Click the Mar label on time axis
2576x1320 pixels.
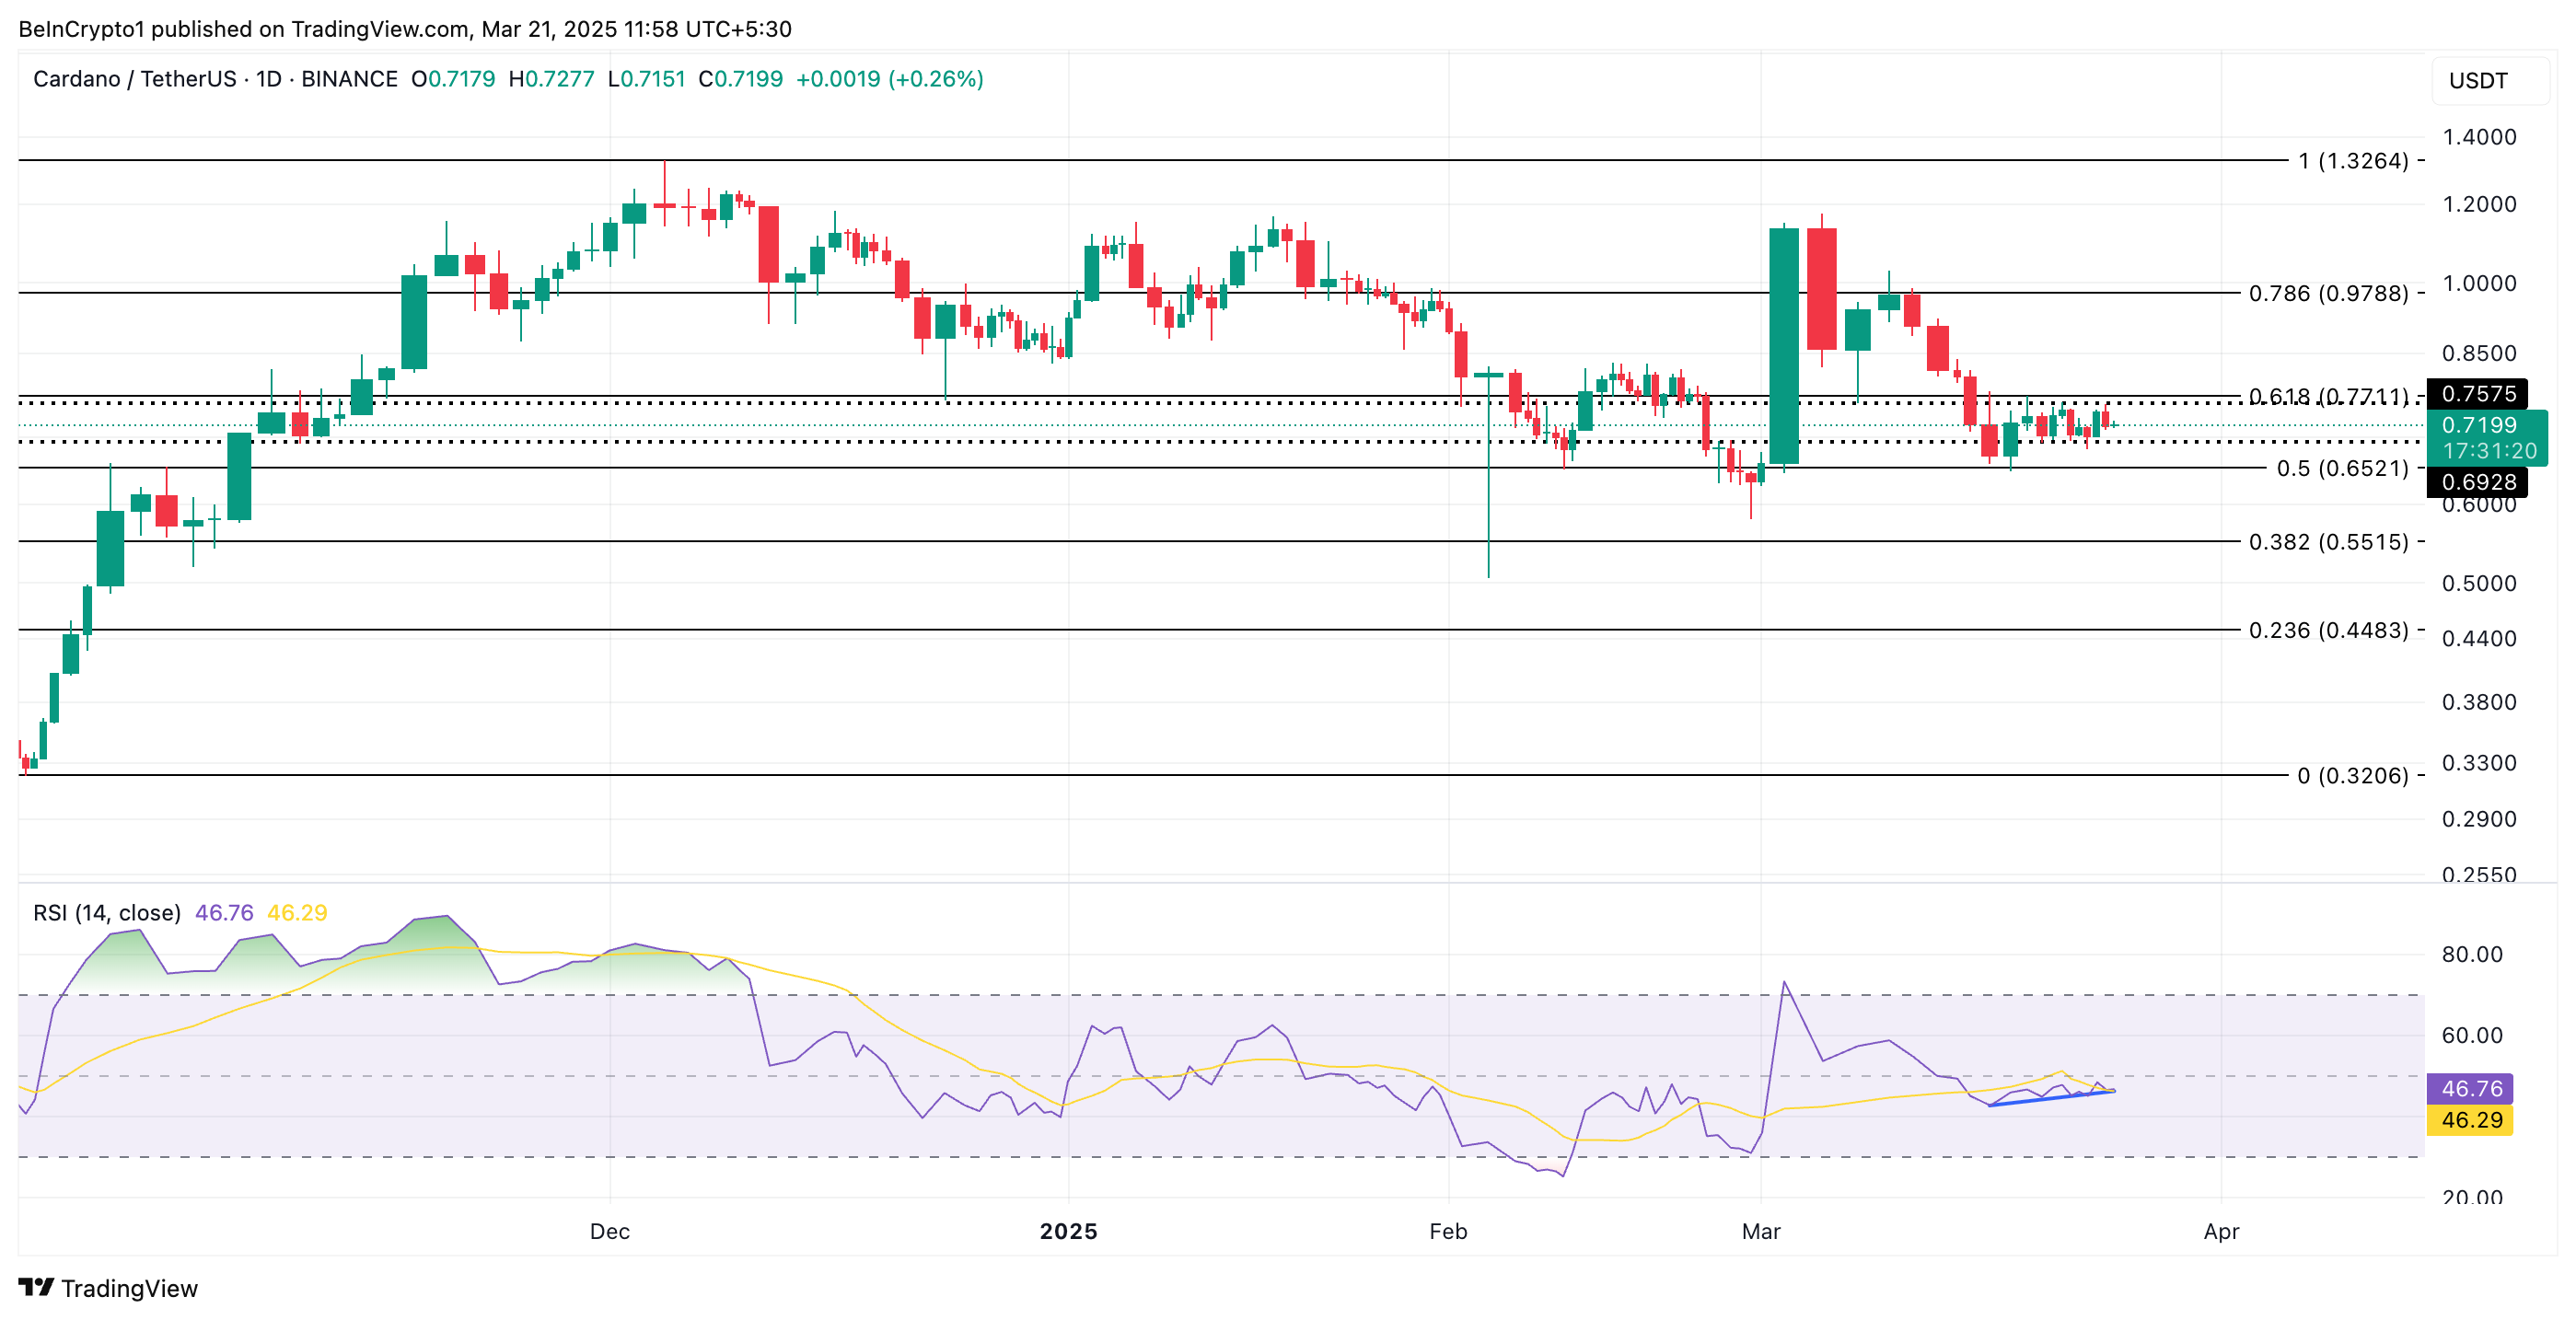(x=1760, y=1231)
